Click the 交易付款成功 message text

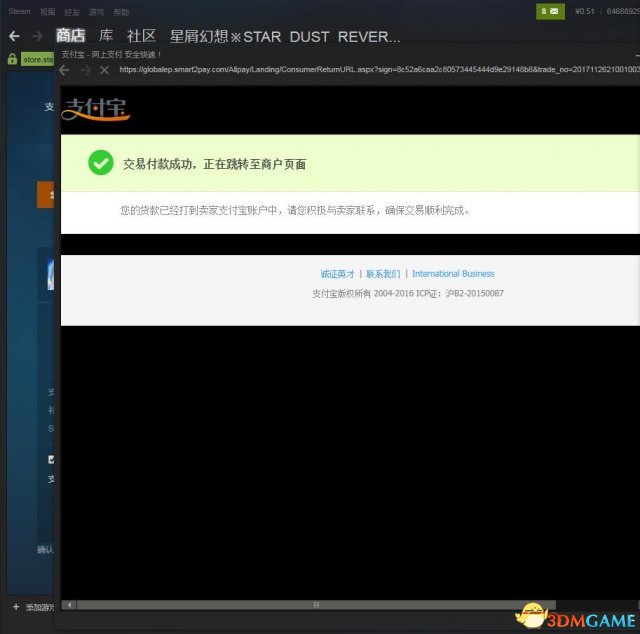(214, 164)
